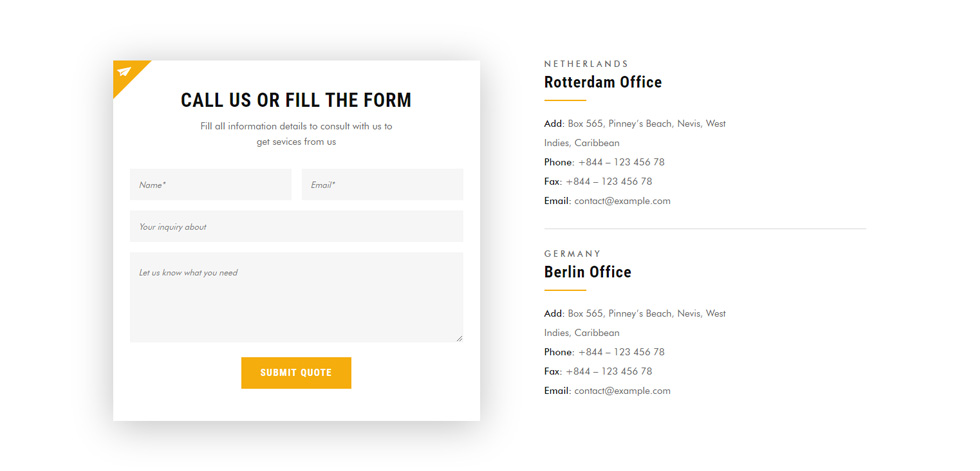Click 'Indies, Caribbean' under Berlin Office

[582, 333]
